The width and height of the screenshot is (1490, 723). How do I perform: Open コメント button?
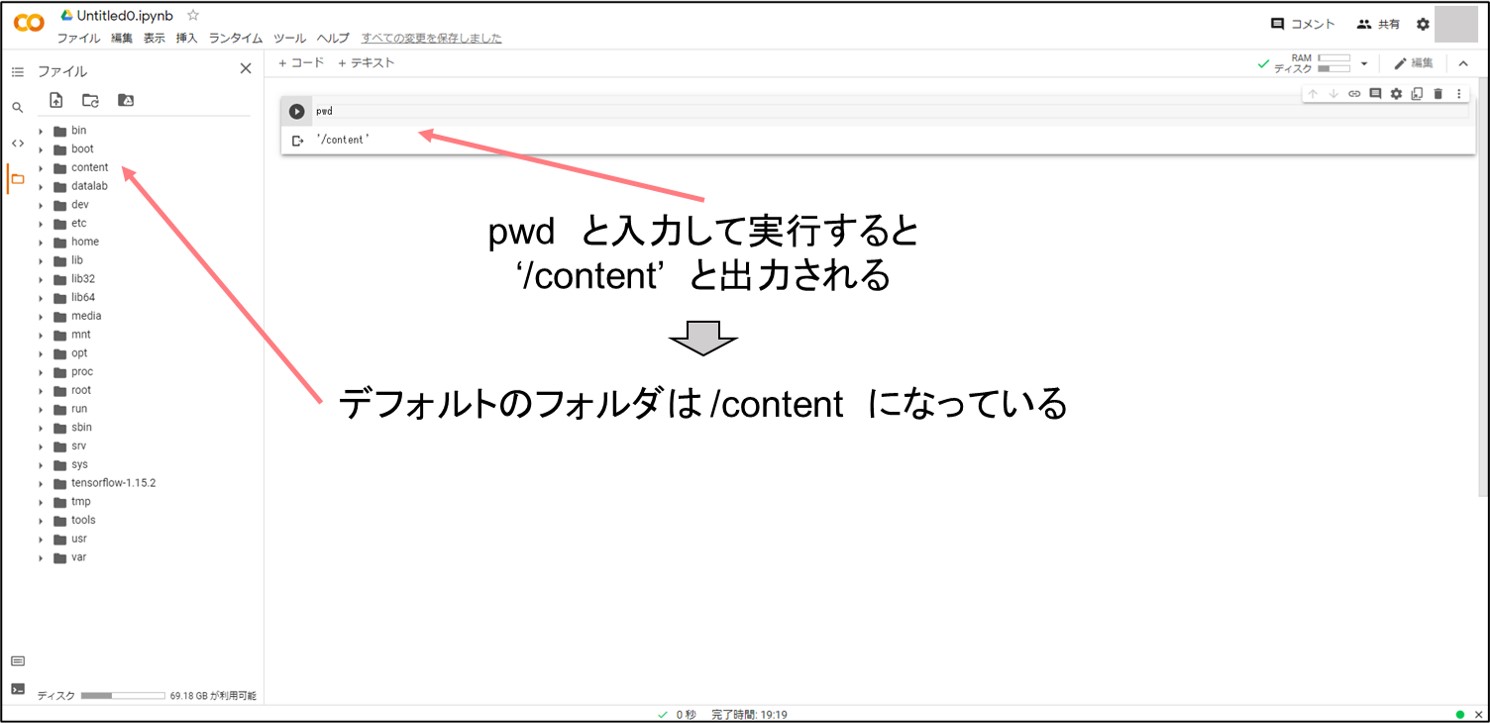tap(1303, 24)
